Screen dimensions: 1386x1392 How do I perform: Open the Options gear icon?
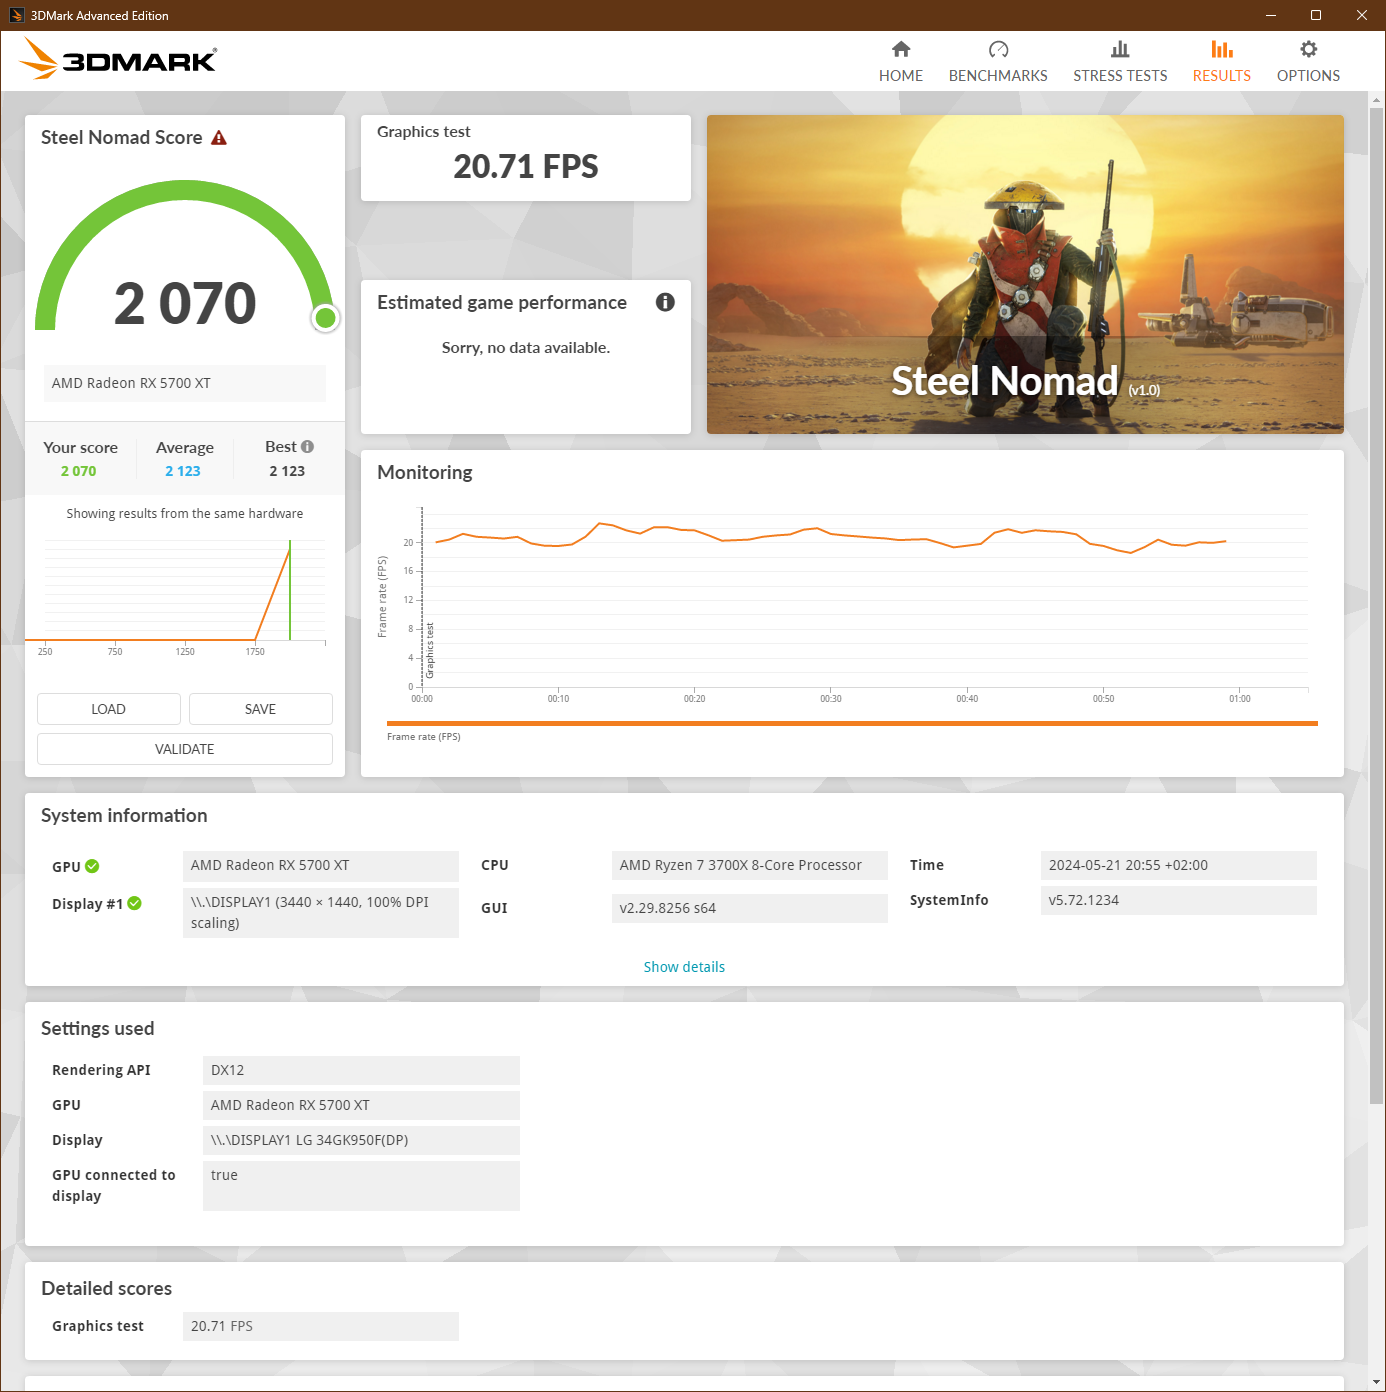(x=1308, y=49)
